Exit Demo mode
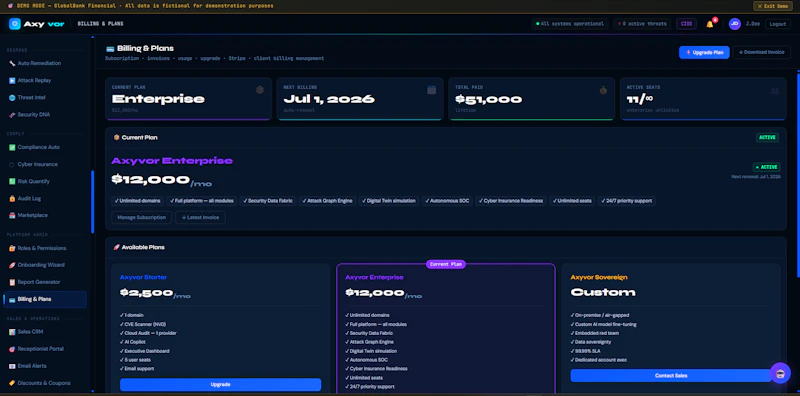The width and height of the screenshot is (800, 396). (772, 6)
